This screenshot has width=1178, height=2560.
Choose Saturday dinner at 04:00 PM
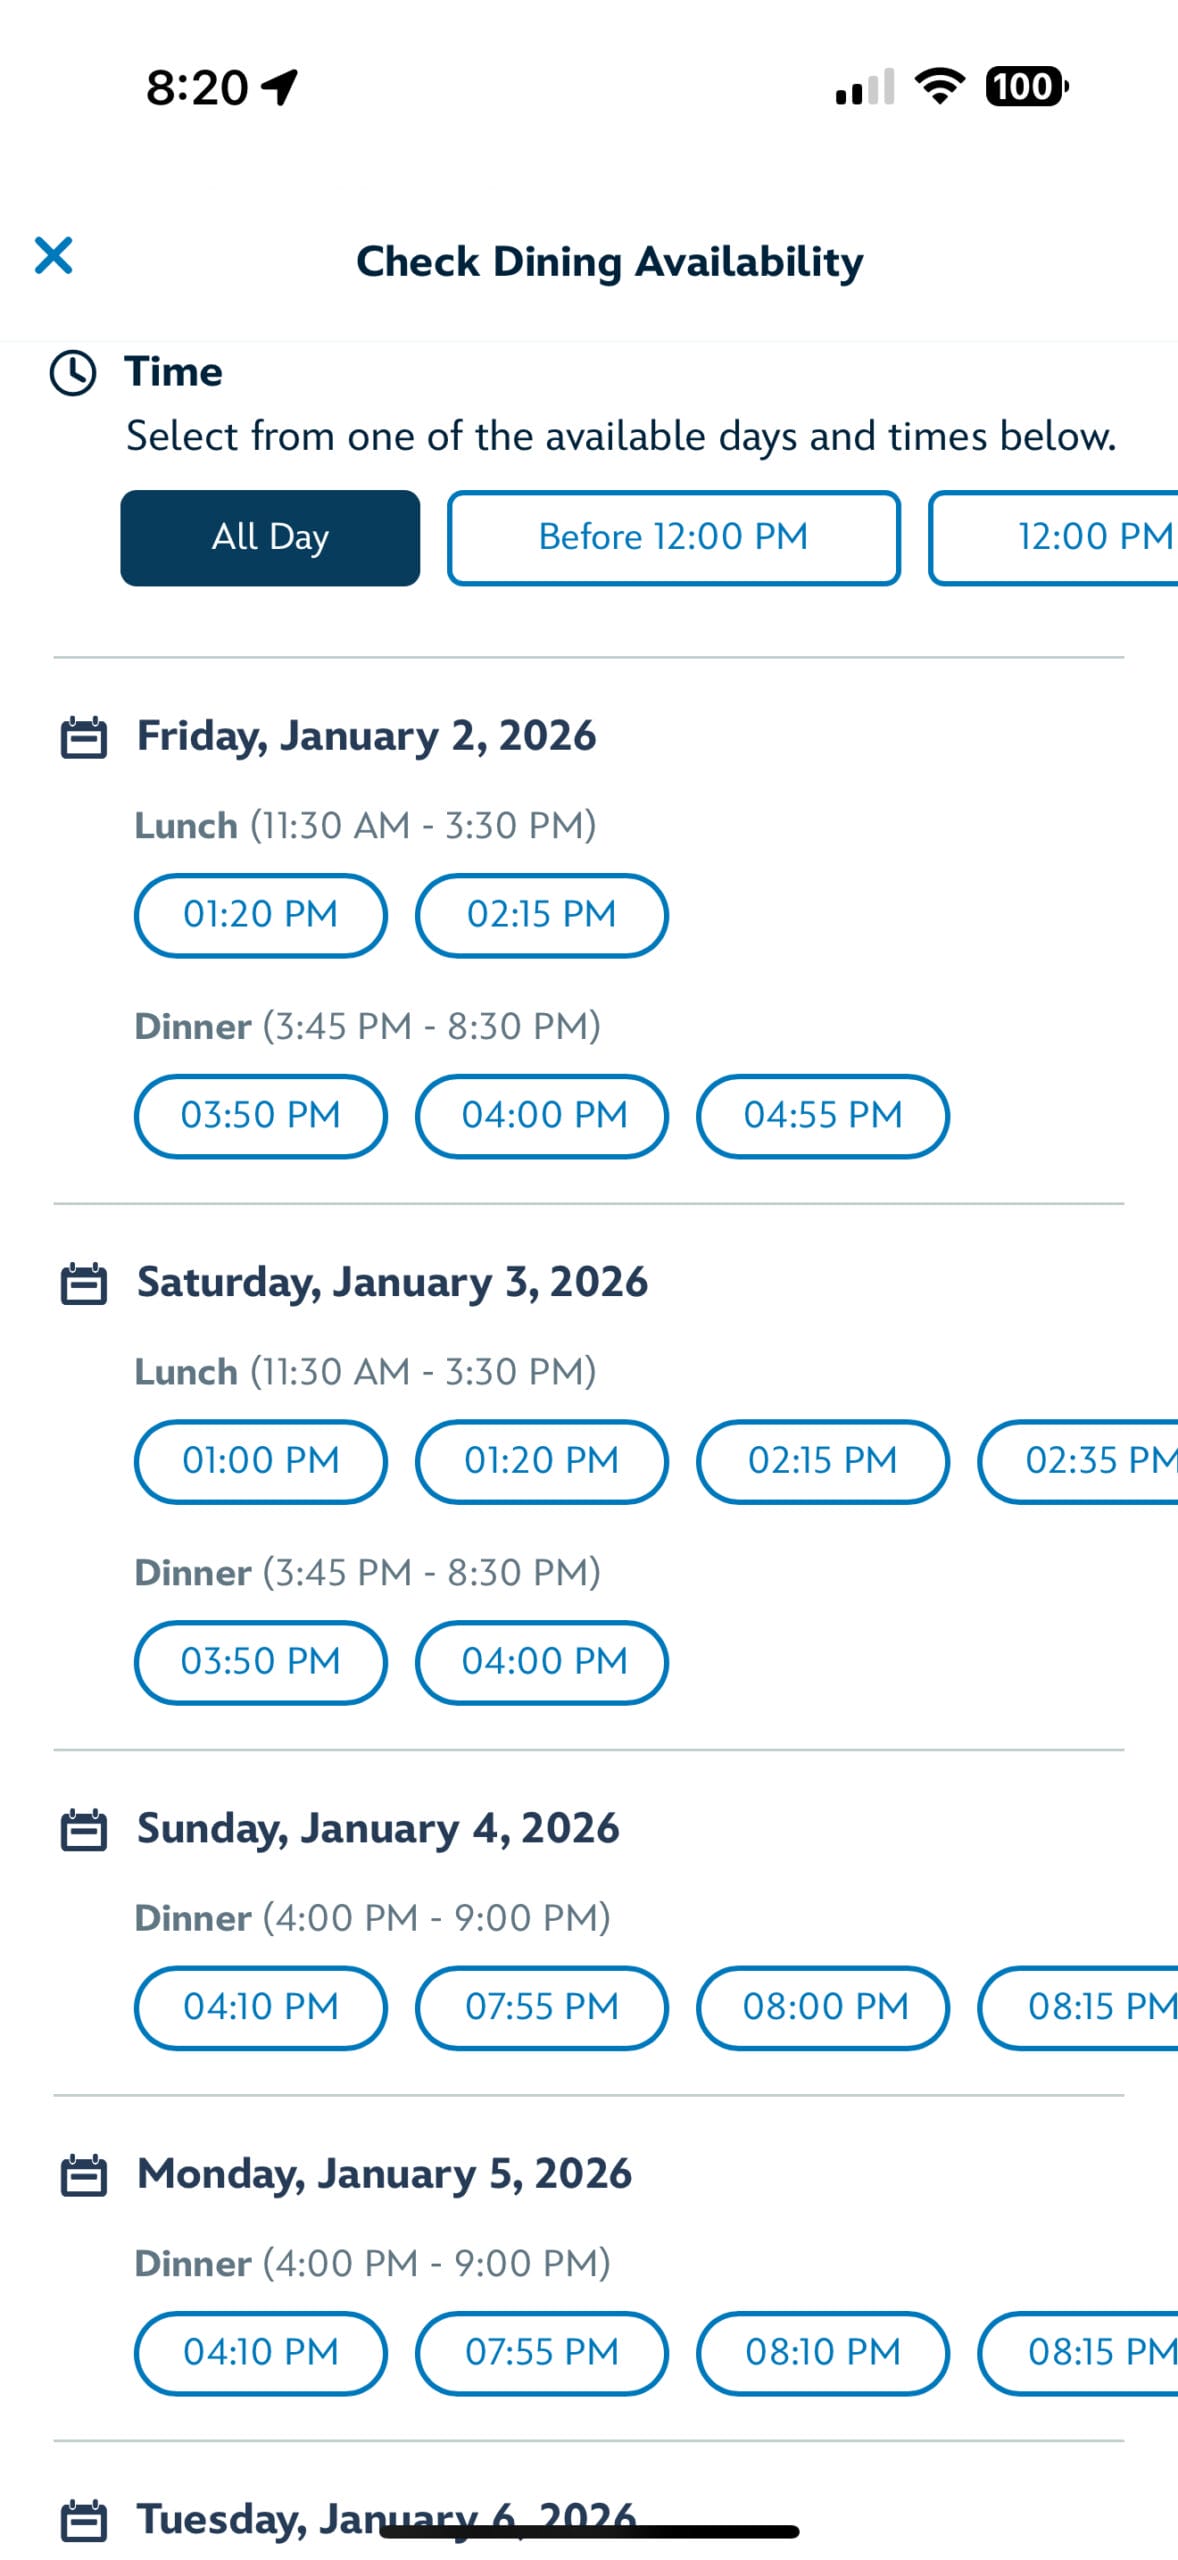pyautogui.click(x=541, y=1662)
